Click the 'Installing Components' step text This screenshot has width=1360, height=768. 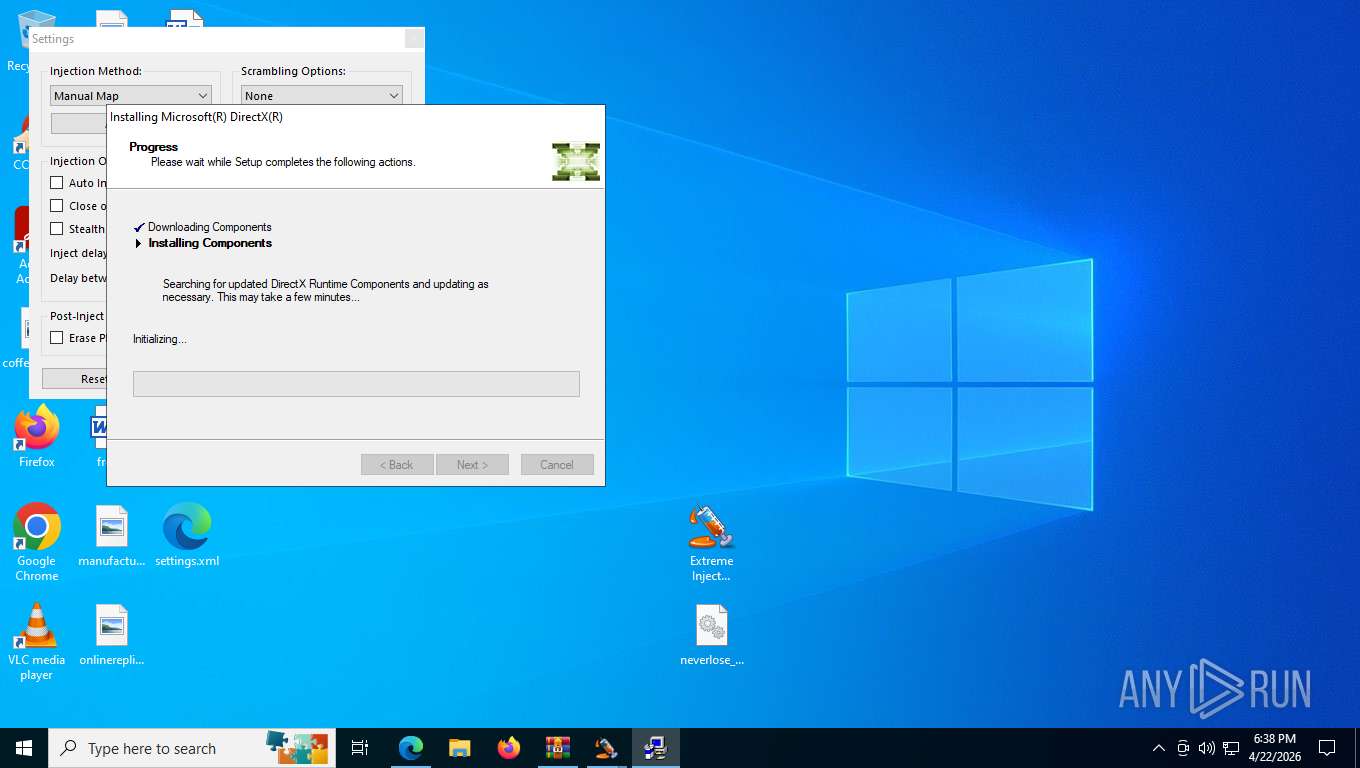(x=210, y=243)
